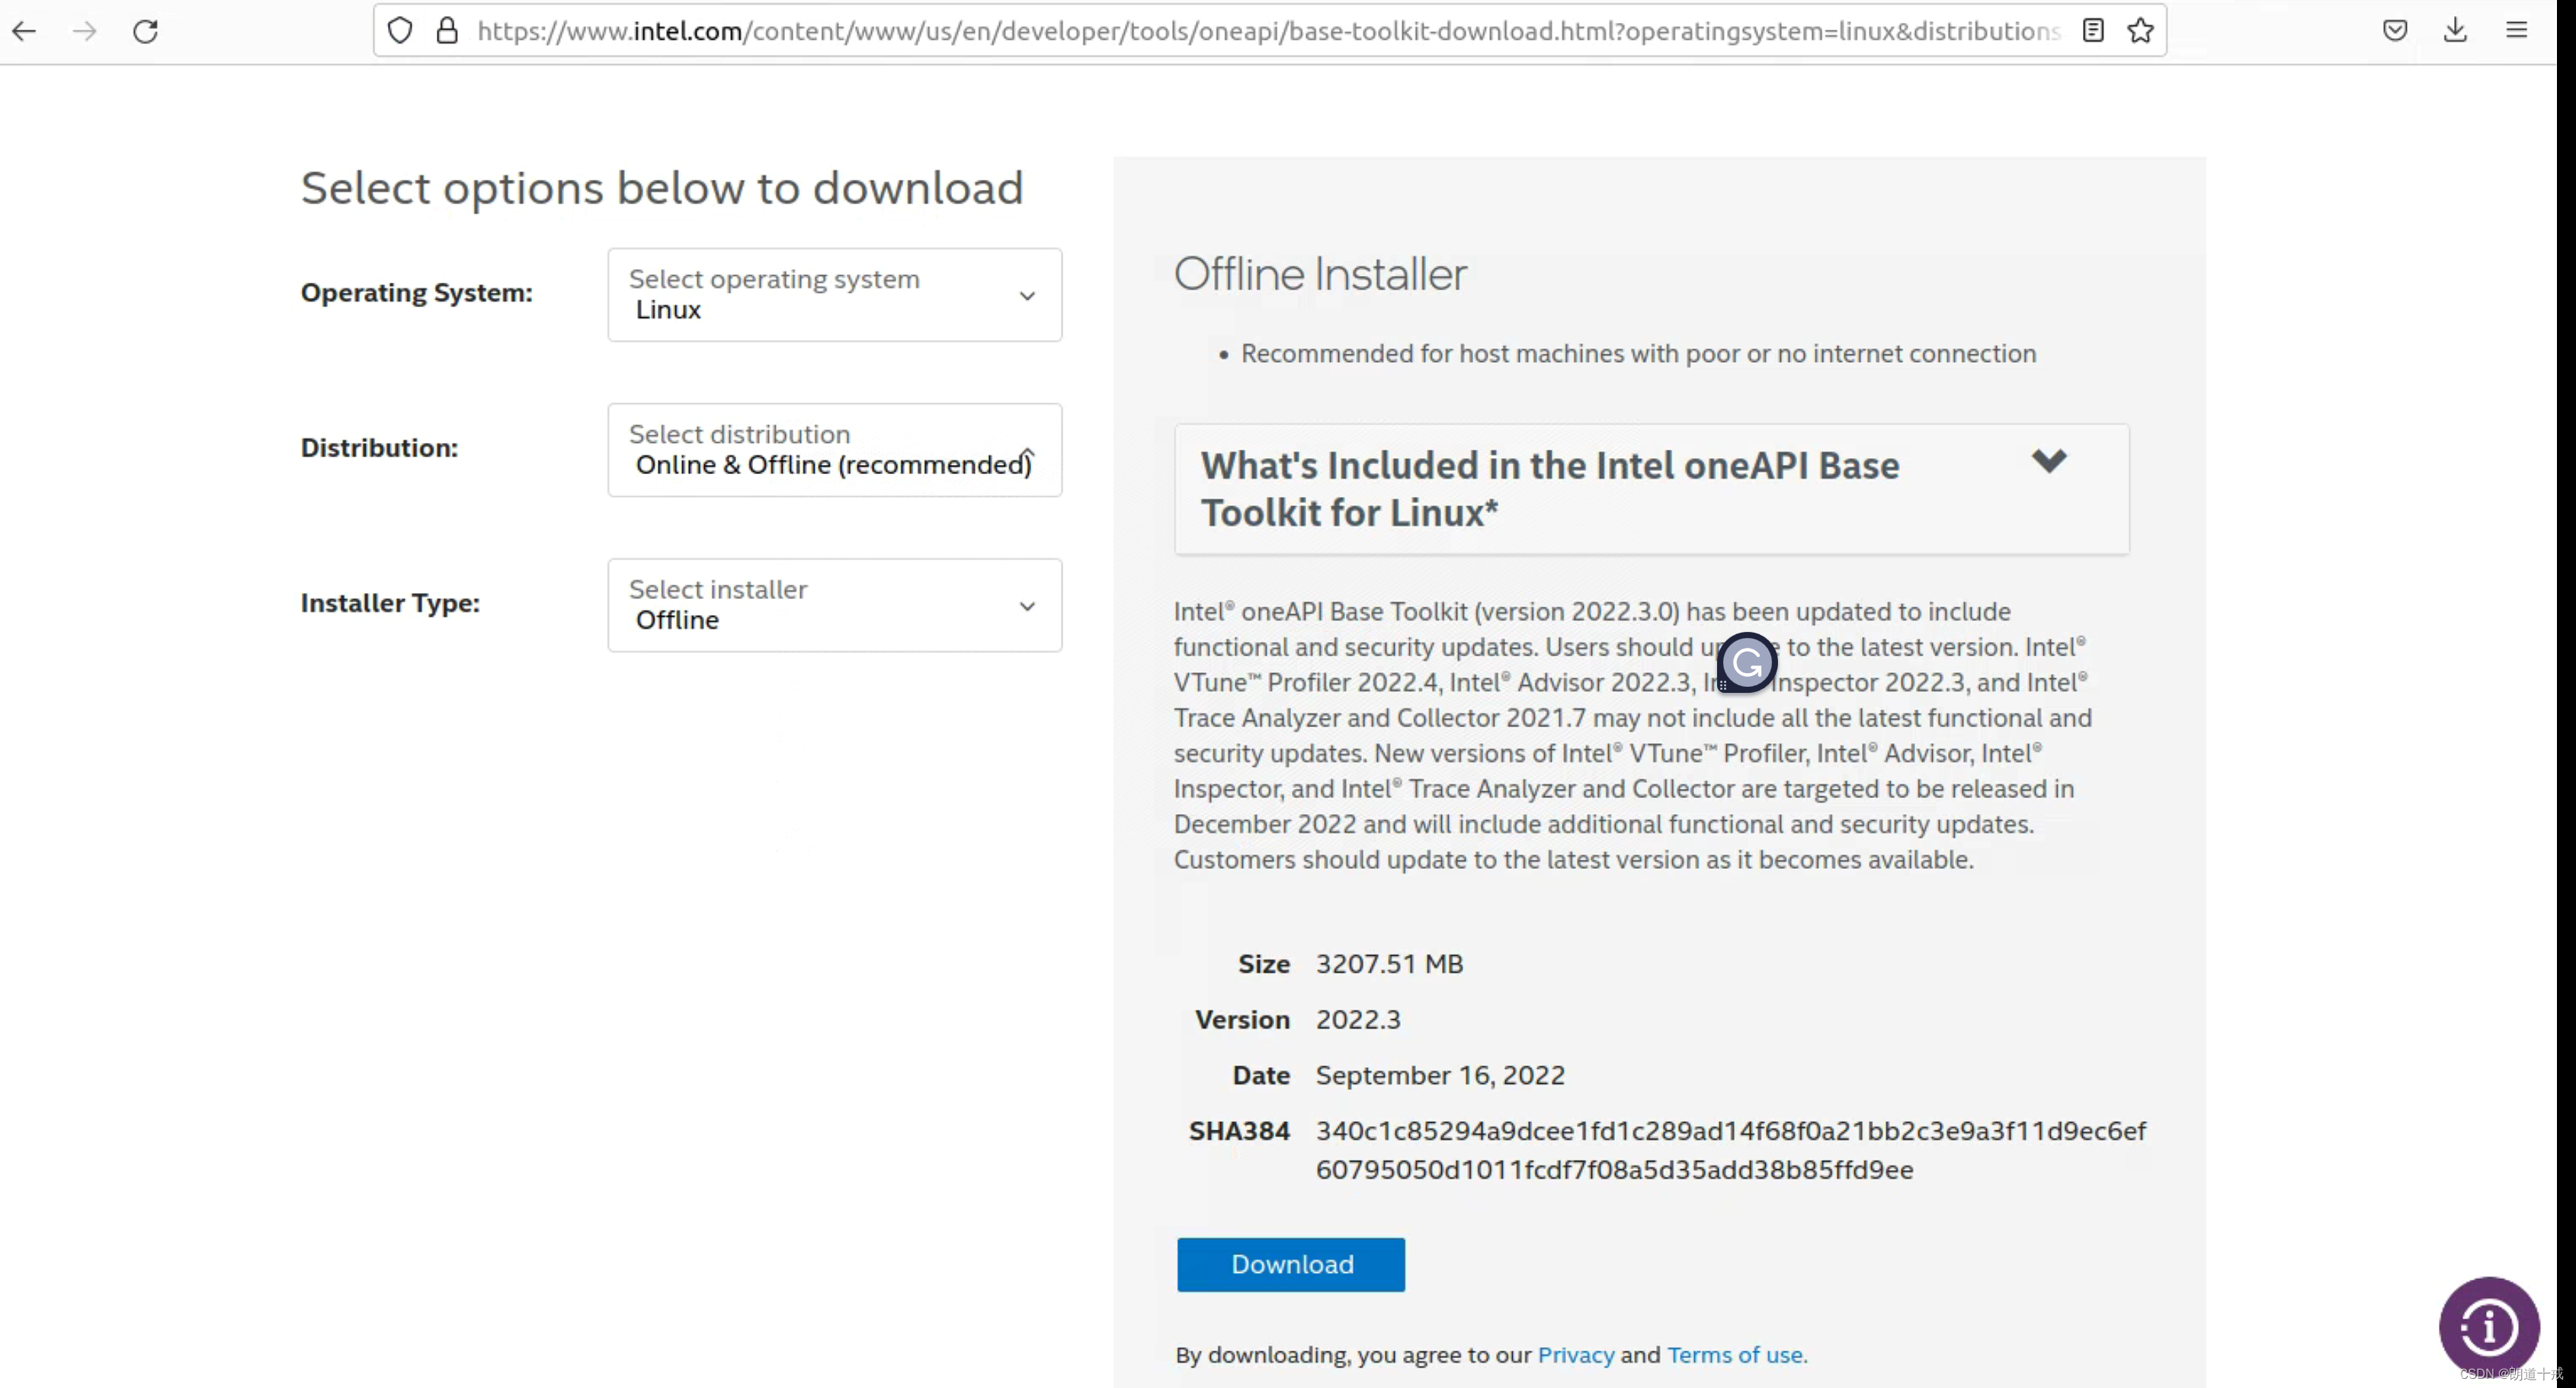Click the reload/refresh page icon
The height and width of the screenshot is (1388, 2576).
146,30
